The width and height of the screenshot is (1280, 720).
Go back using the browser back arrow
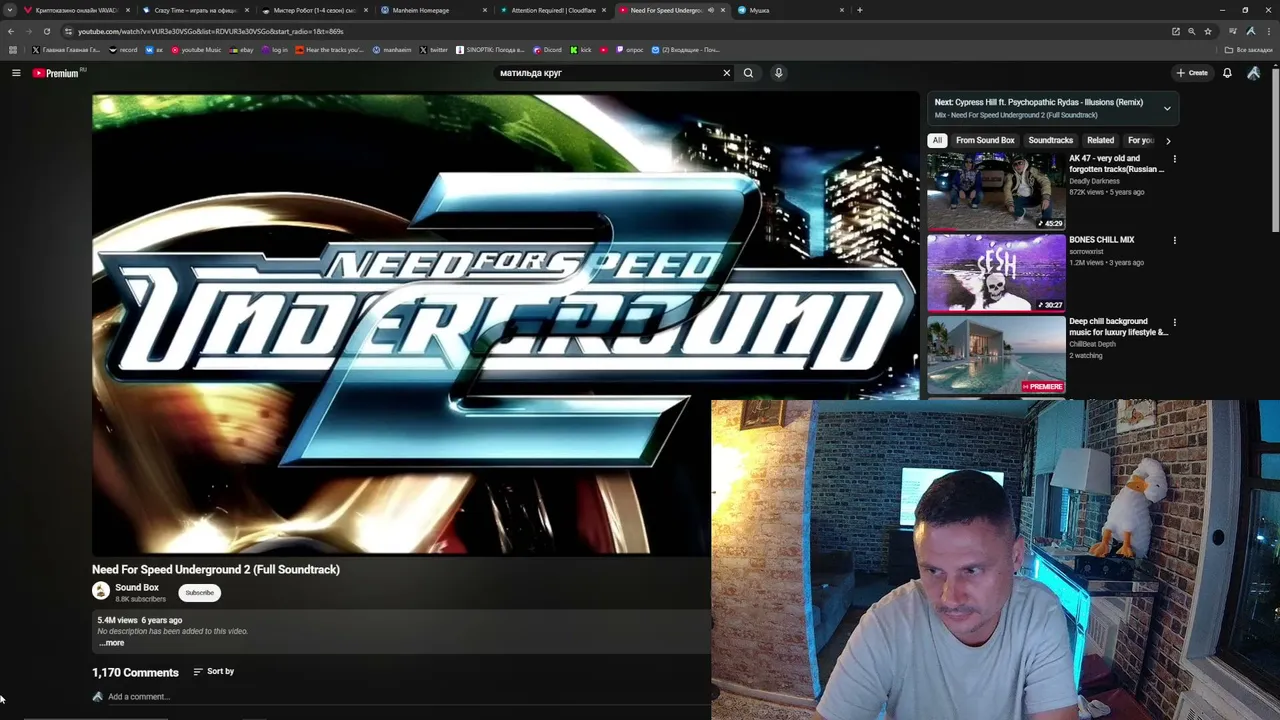coord(11,31)
